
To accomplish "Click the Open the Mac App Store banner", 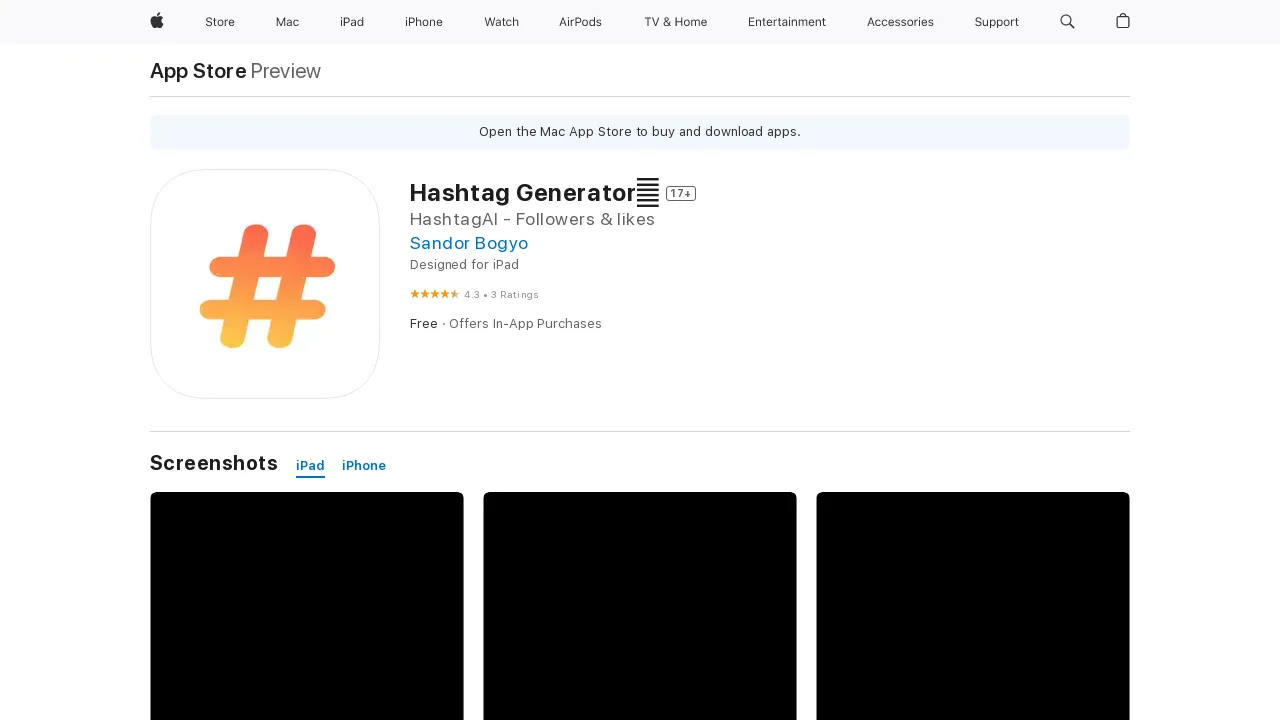I will click(x=640, y=132).
